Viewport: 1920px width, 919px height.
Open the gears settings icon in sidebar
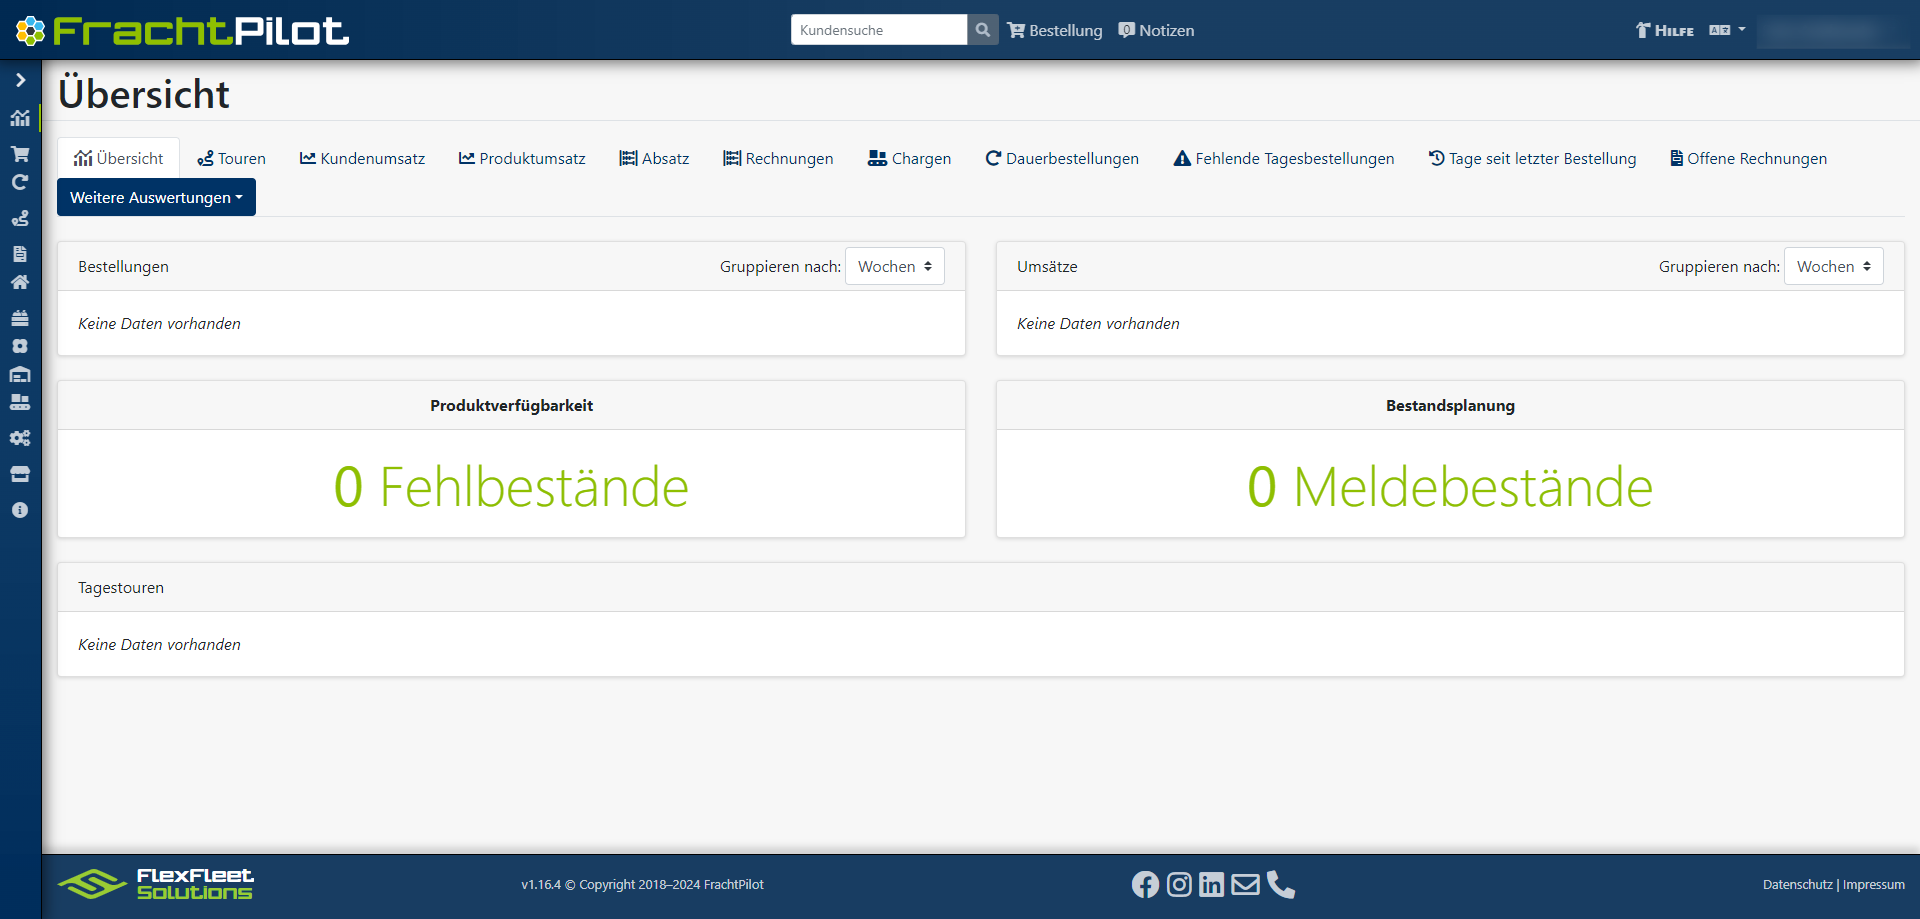pos(20,438)
